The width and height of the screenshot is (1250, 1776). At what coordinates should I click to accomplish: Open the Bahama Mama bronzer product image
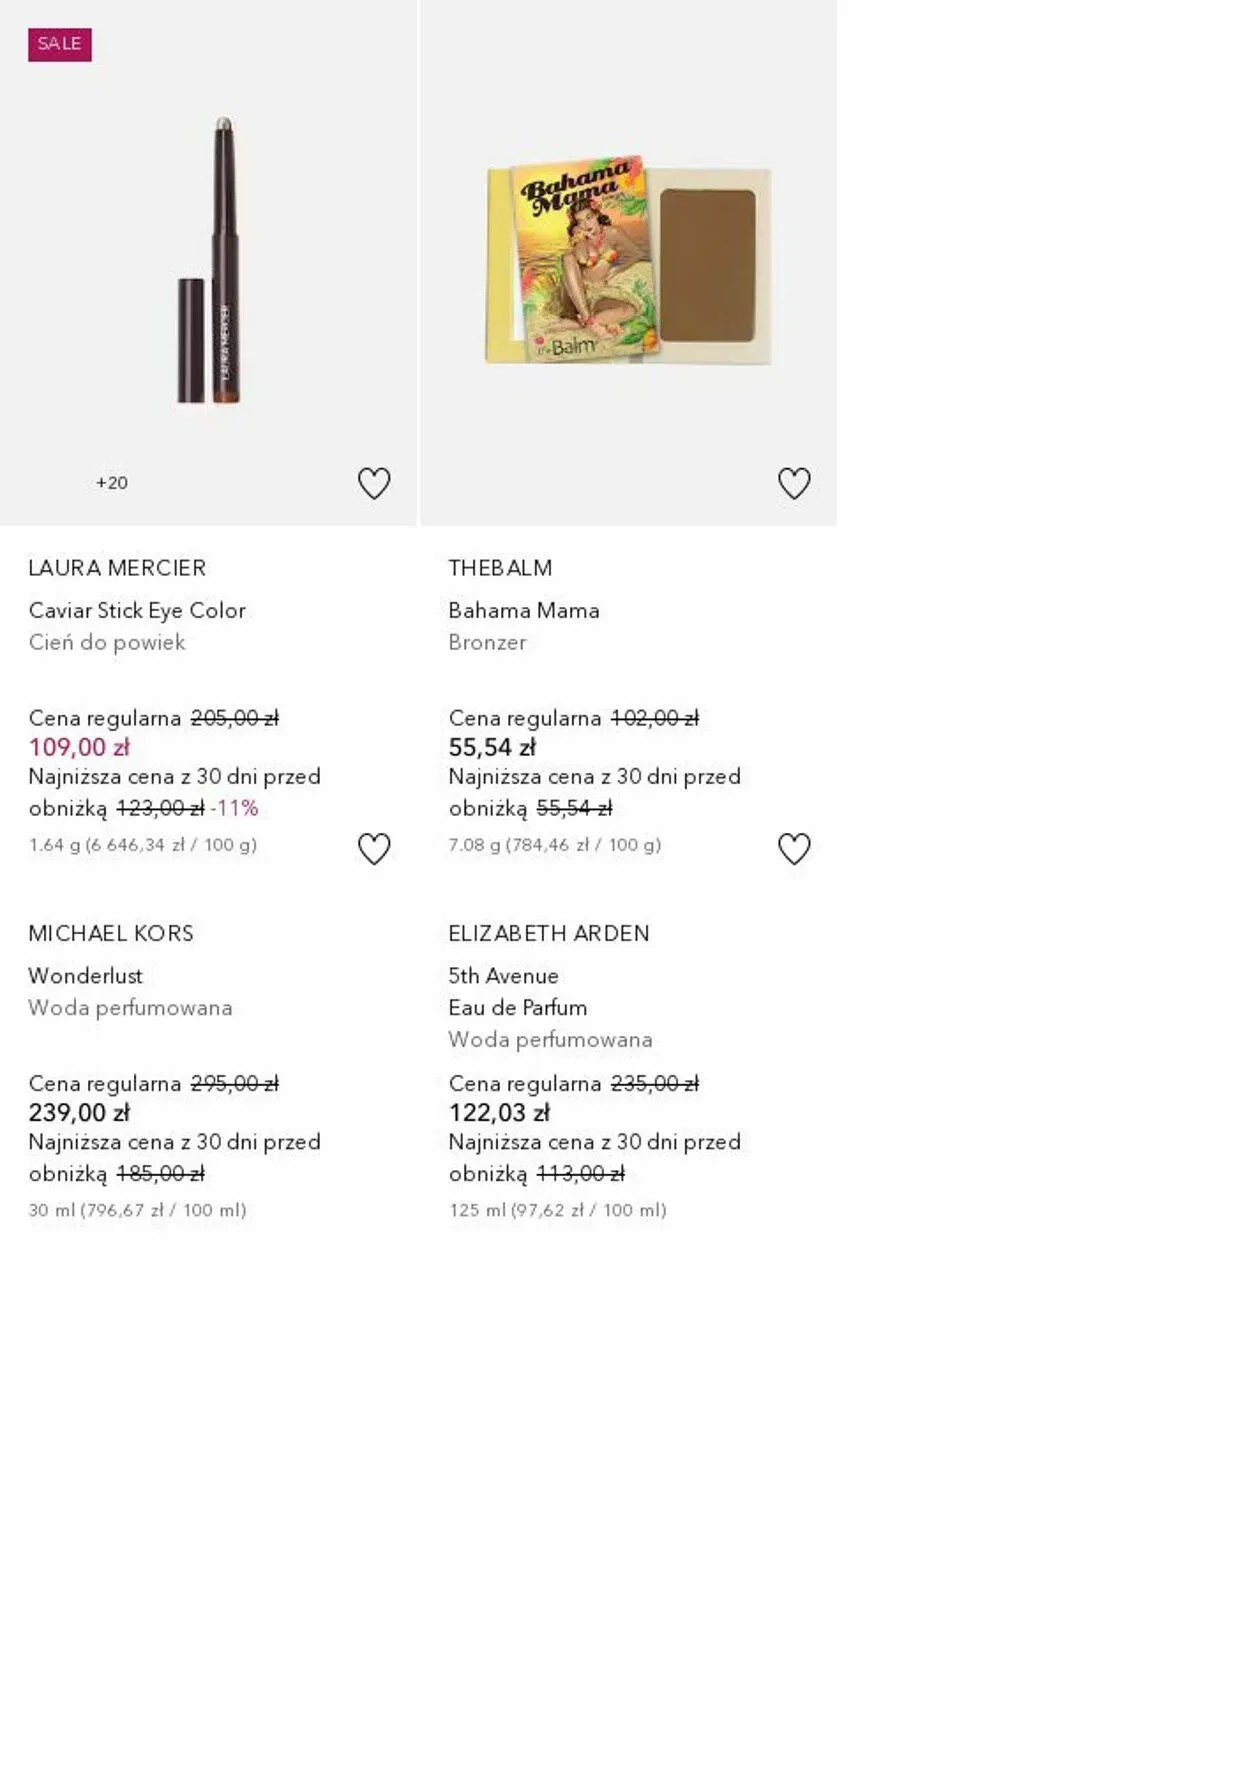[x=628, y=260]
